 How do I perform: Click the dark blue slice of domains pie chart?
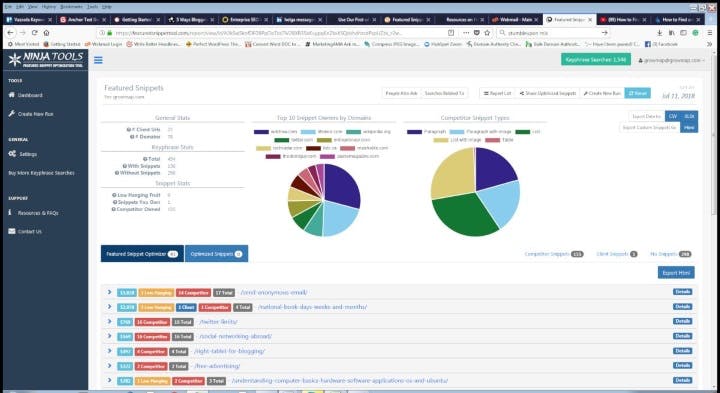(341, 186)
